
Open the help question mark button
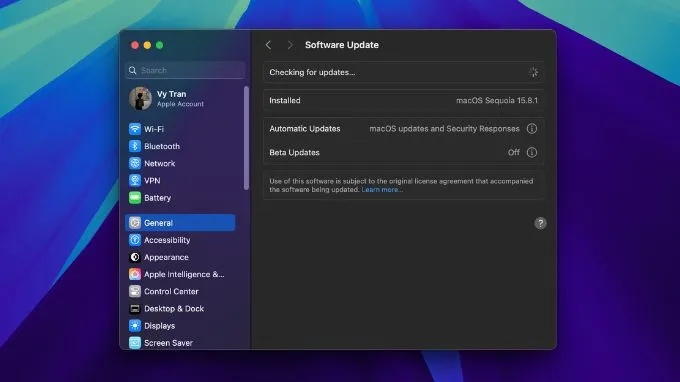click(540, 223)
